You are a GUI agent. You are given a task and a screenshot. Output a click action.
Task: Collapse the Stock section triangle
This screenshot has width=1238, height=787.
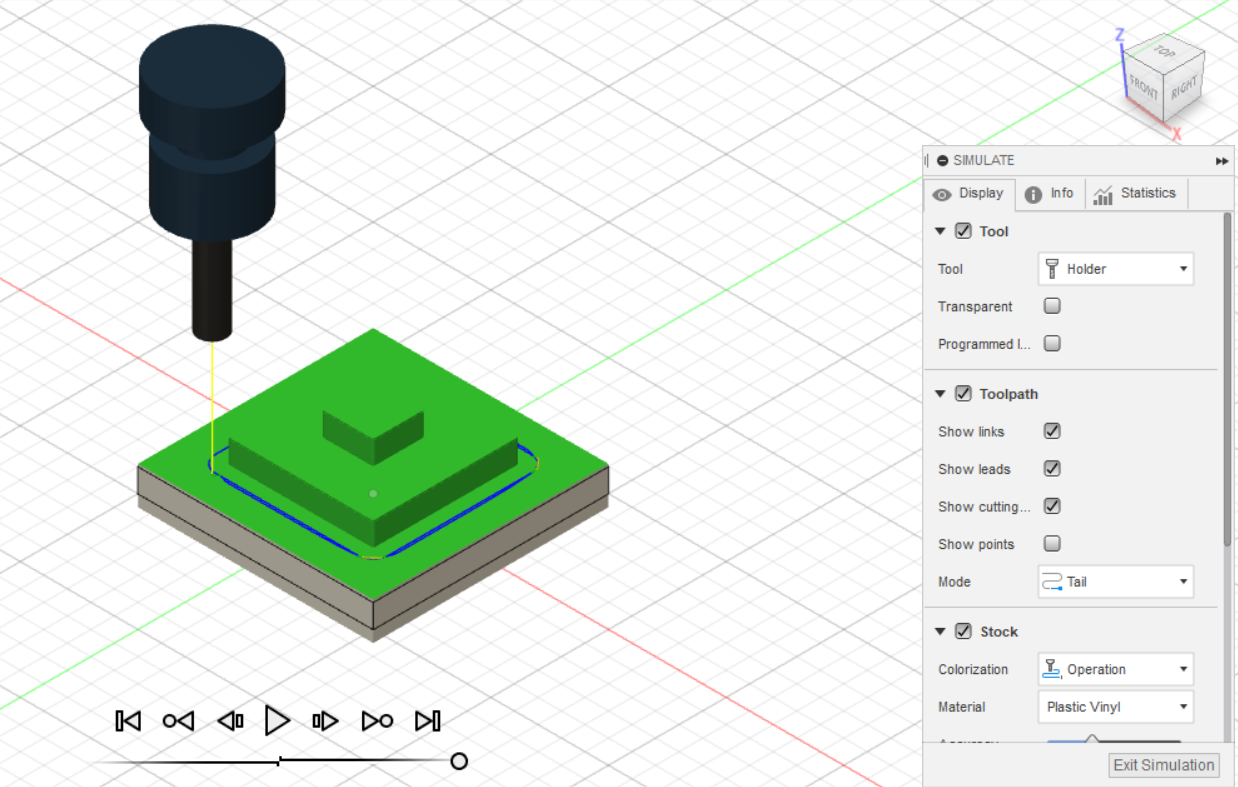(940, 632)
